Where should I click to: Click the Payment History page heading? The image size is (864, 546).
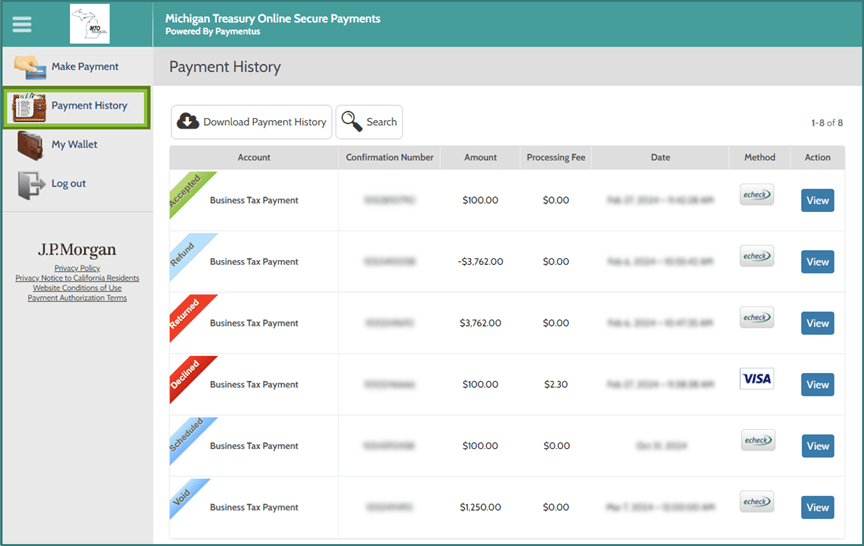[225, 67]
